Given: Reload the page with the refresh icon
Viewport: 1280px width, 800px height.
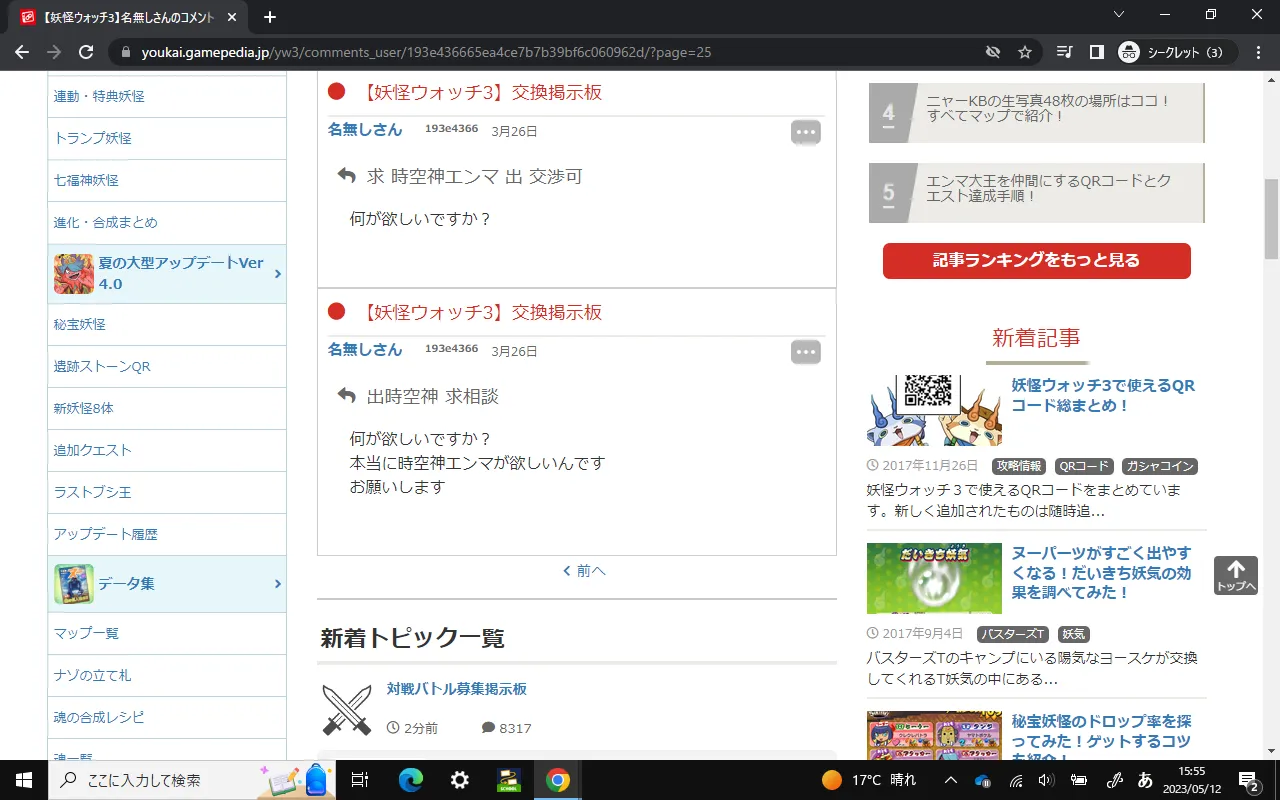Looking at the screenshot, I should 86,52.
